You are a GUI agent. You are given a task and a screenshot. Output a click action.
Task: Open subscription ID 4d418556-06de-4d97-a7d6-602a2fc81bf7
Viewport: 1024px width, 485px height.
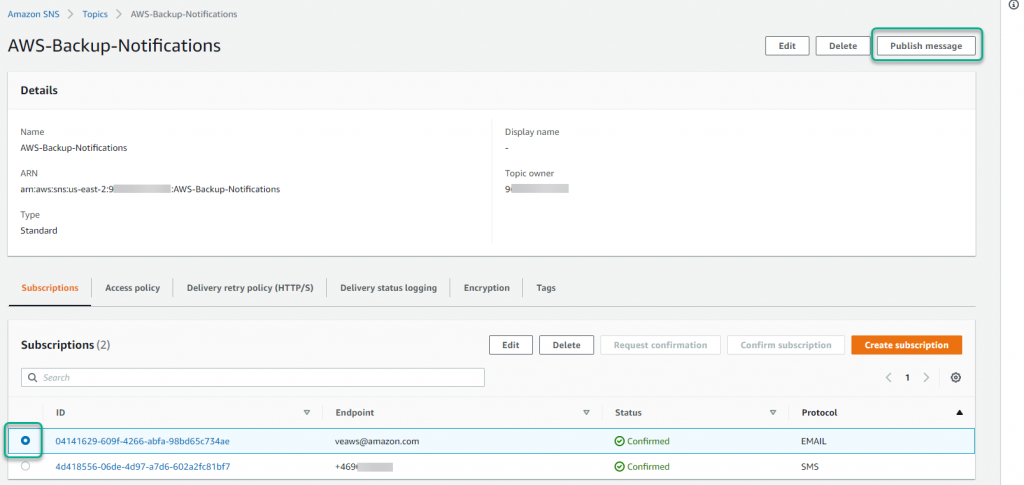click(142, 467)
